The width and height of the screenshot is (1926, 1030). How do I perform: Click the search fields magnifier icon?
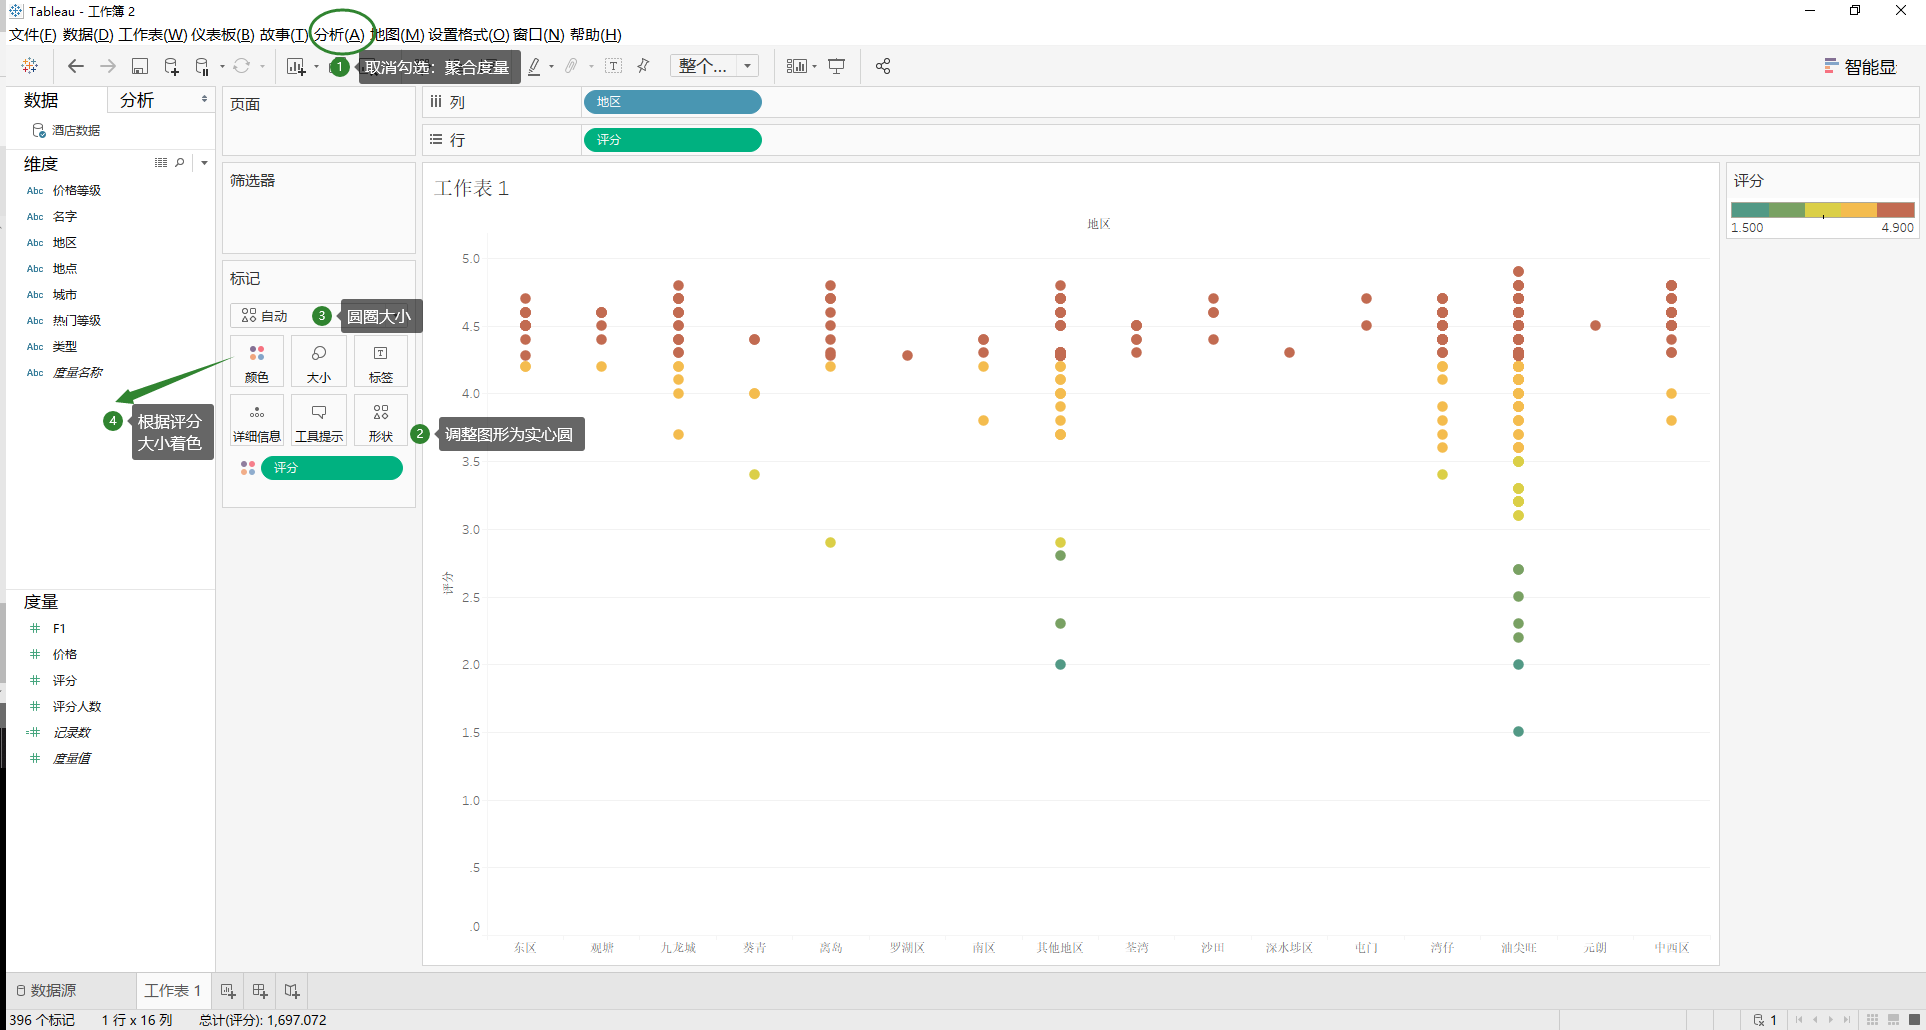(x=180, y=163)
